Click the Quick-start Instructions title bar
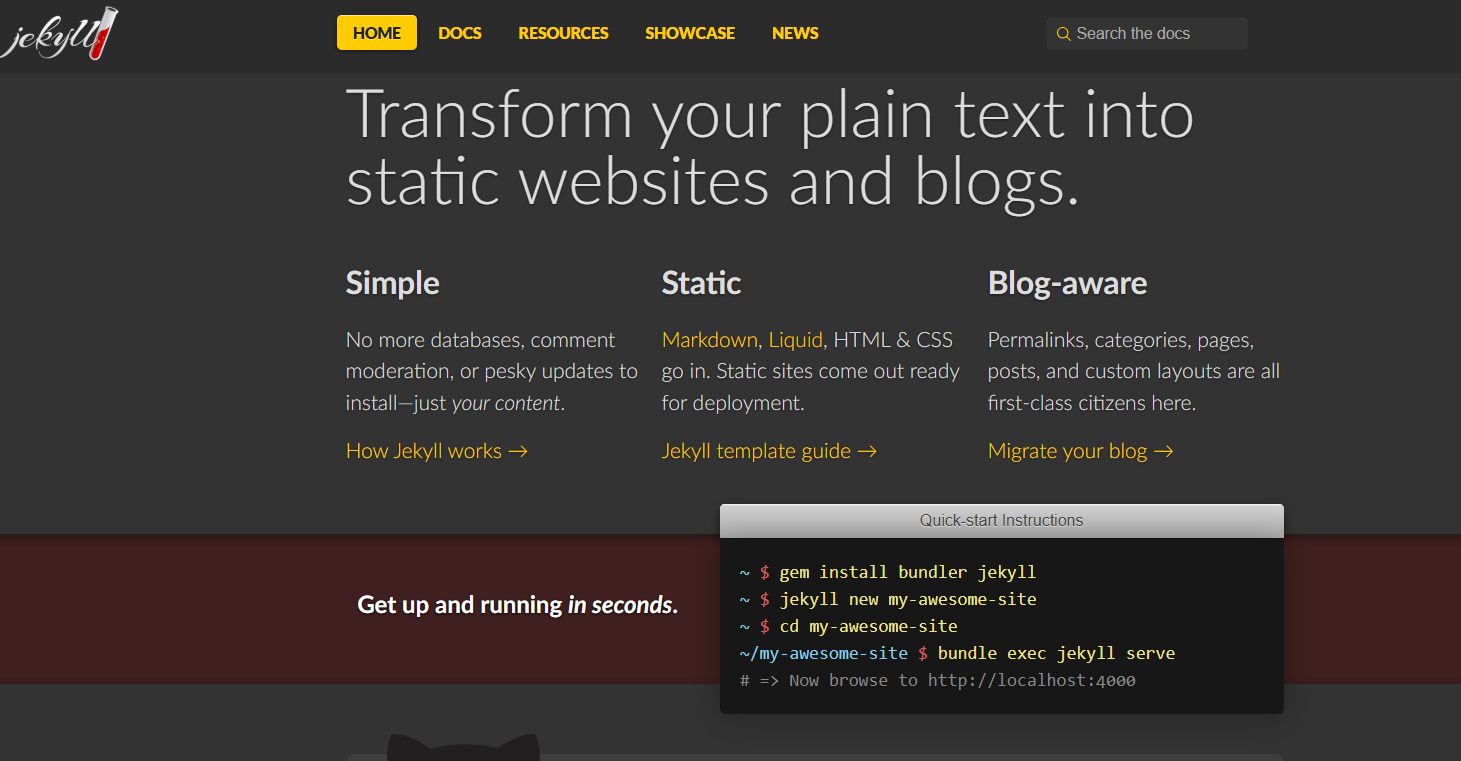This screenshot has height=761, width=1461. 1001,520
